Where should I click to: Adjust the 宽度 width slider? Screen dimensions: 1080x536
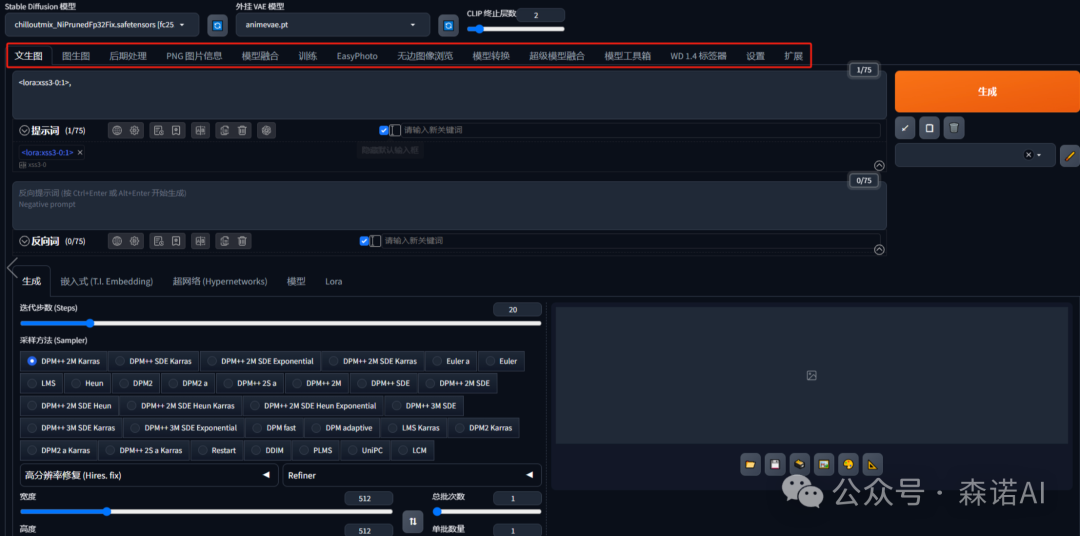pyautogui.click(x=206, y=512)
